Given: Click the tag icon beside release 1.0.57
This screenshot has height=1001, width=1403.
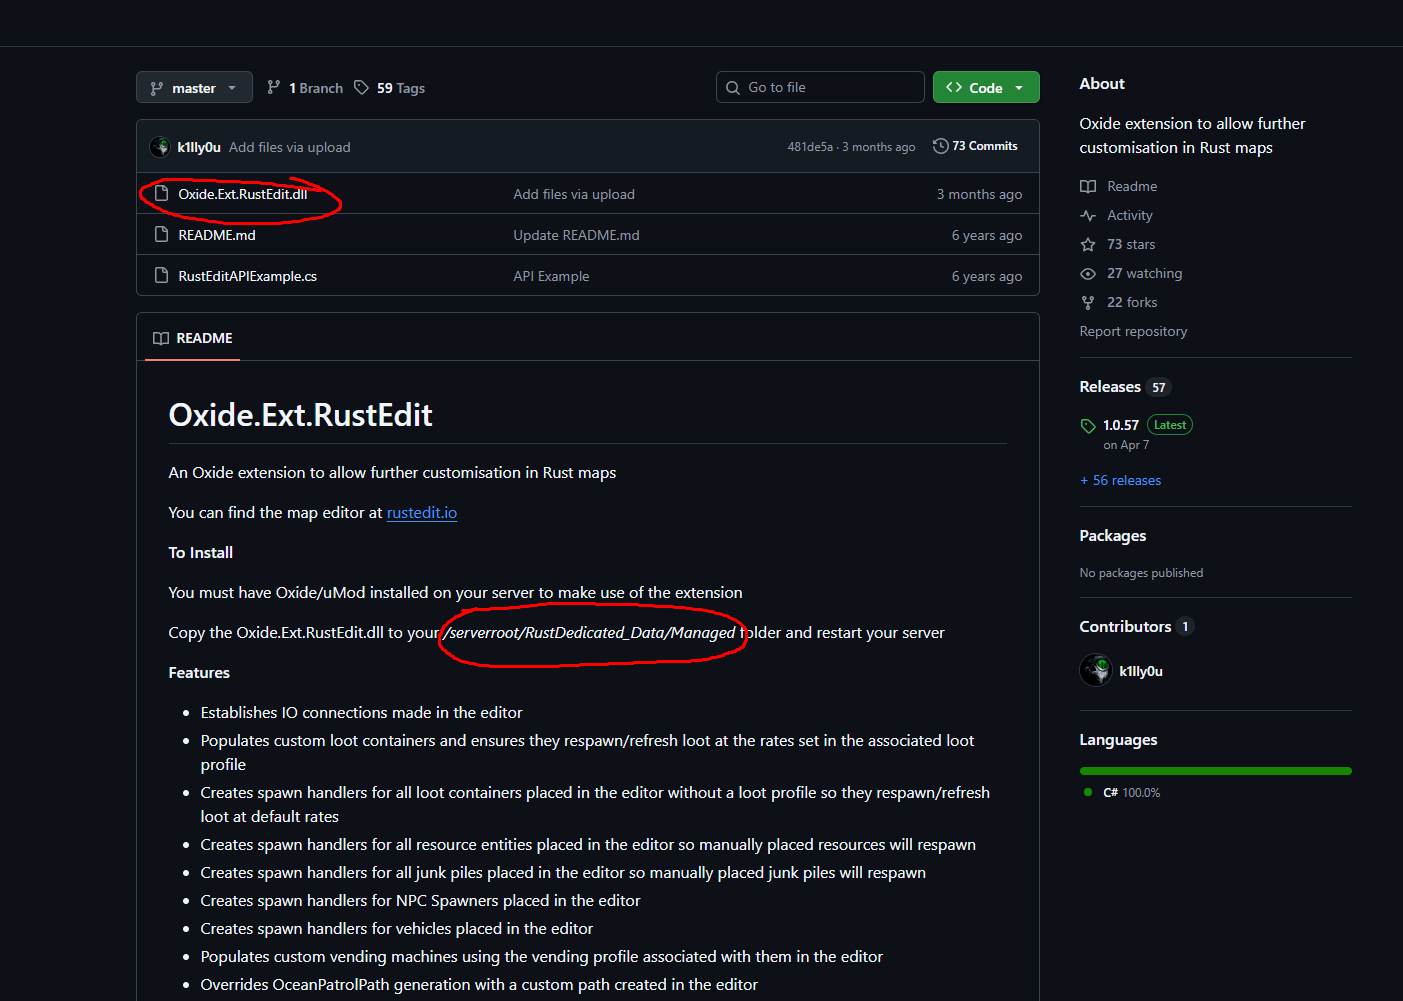Looking at the screenshot, I should 1088,426.
